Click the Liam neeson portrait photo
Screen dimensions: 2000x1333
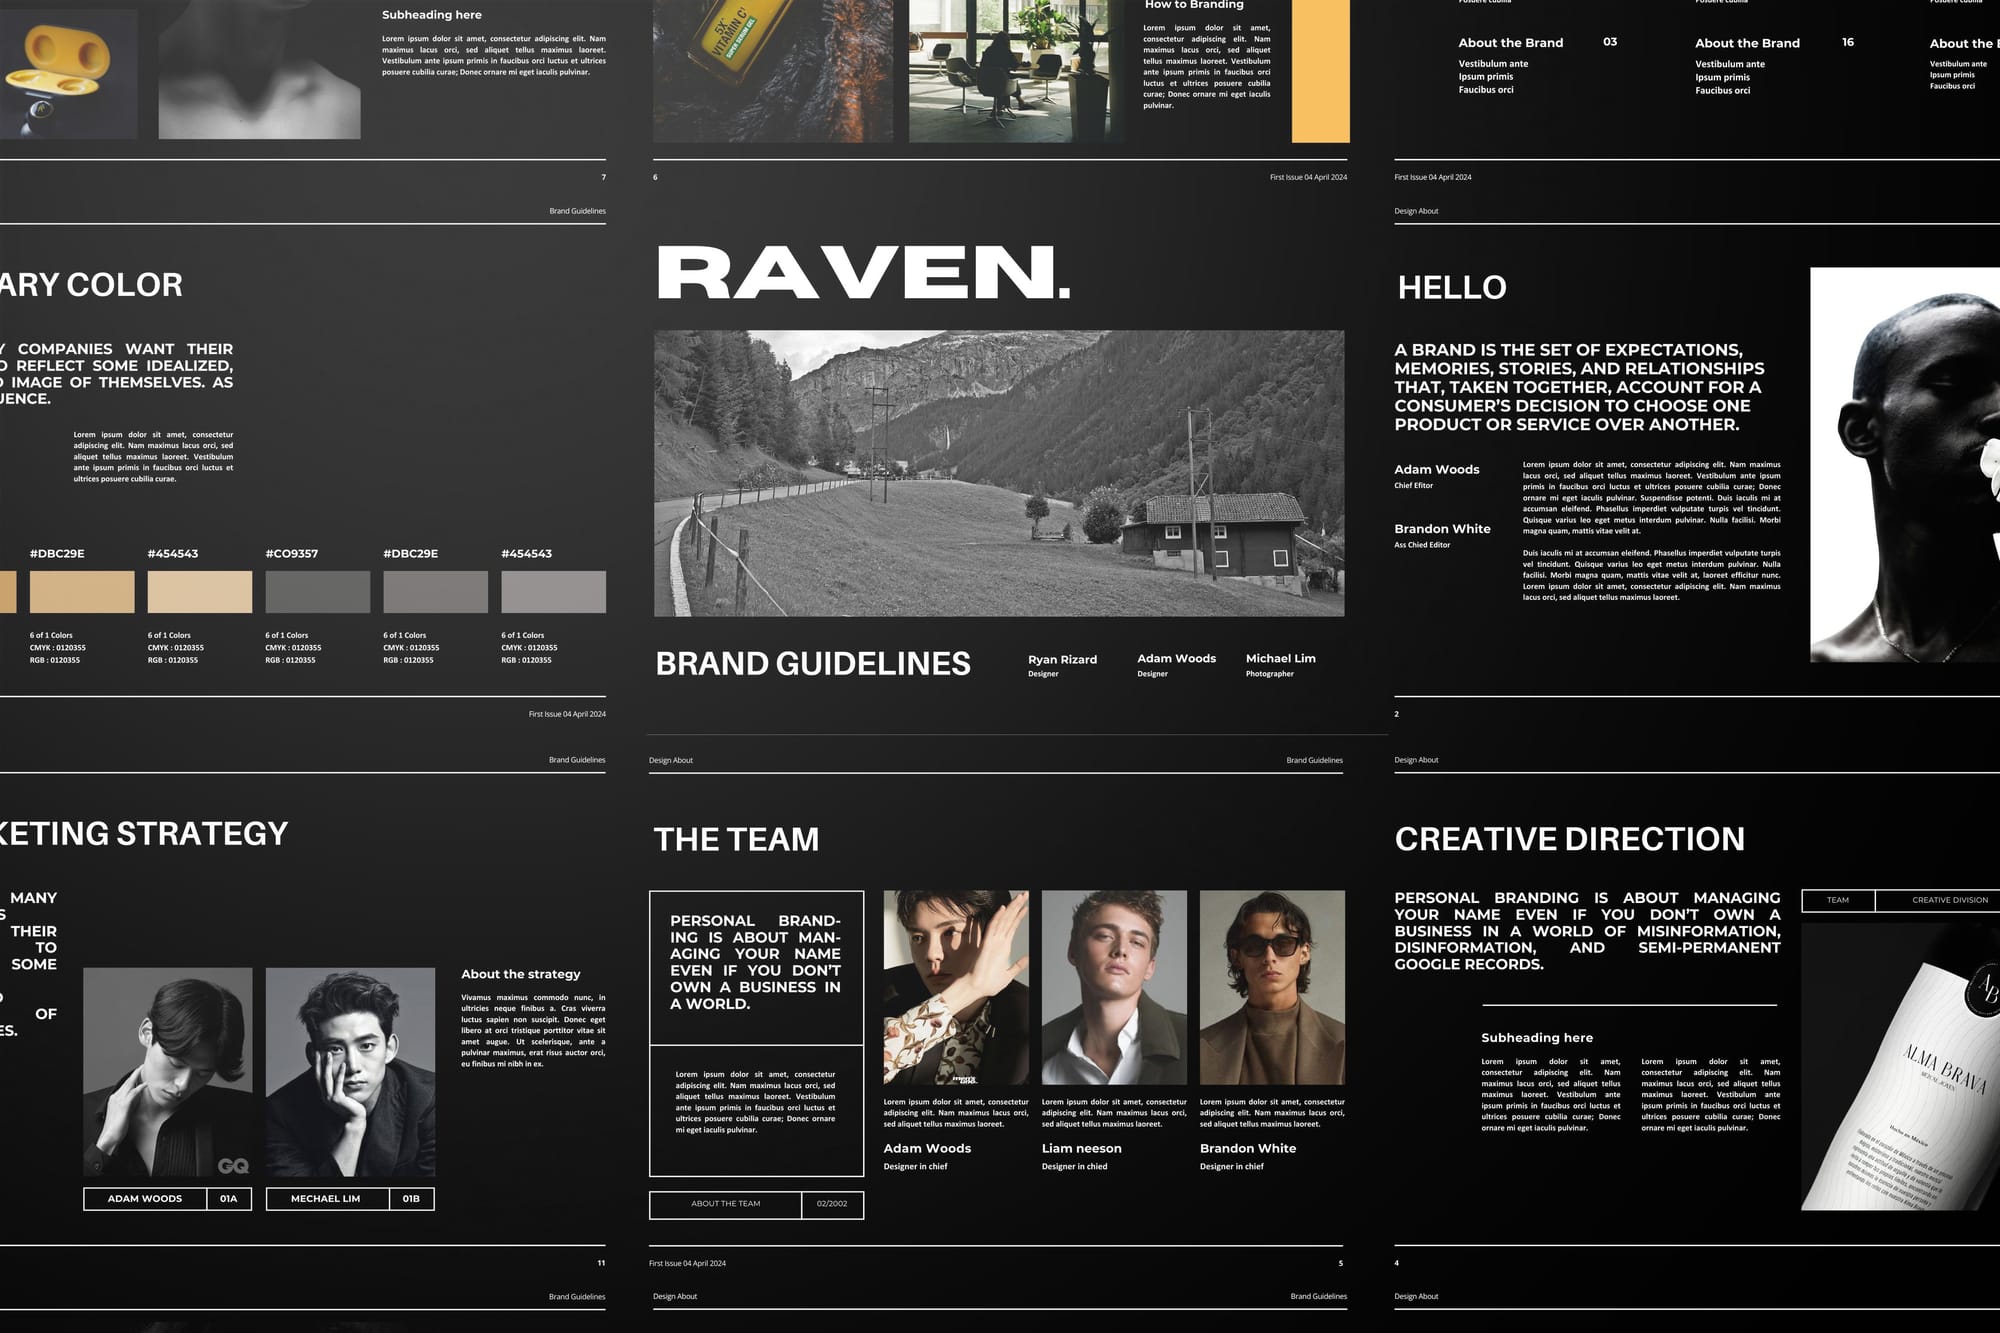[1114, 987]
